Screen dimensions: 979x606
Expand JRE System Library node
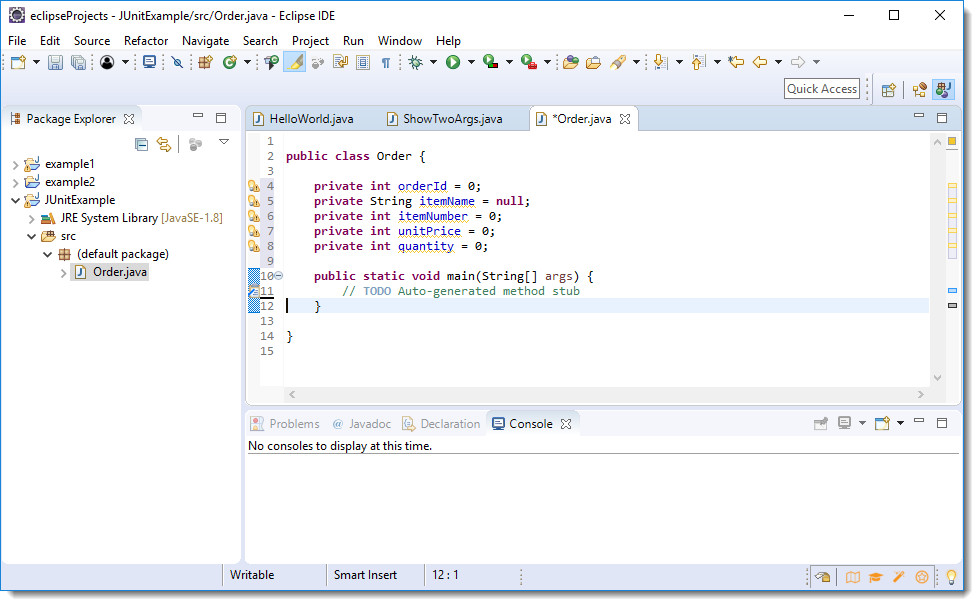pyautogui.click(x=31, y=219)
